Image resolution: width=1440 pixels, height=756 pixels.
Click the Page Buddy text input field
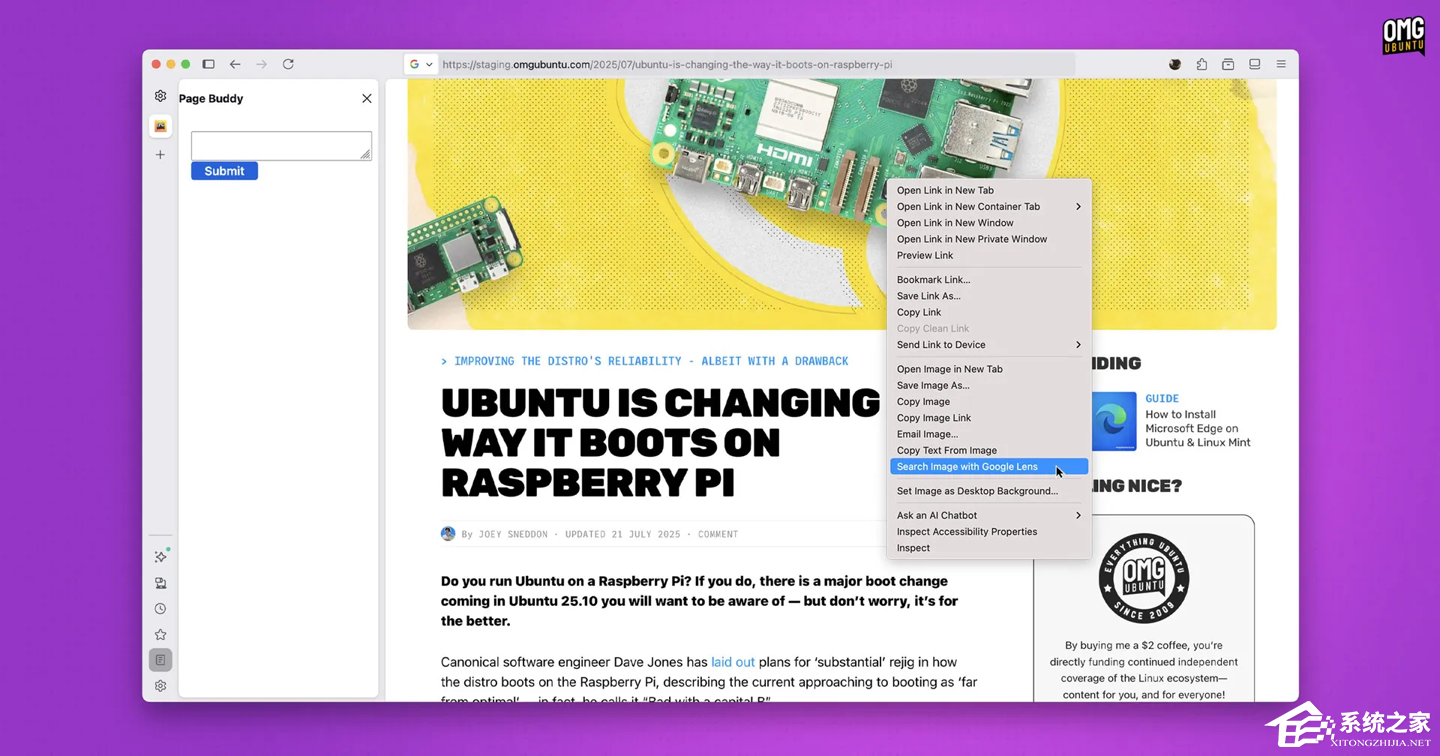pos(281,145)
